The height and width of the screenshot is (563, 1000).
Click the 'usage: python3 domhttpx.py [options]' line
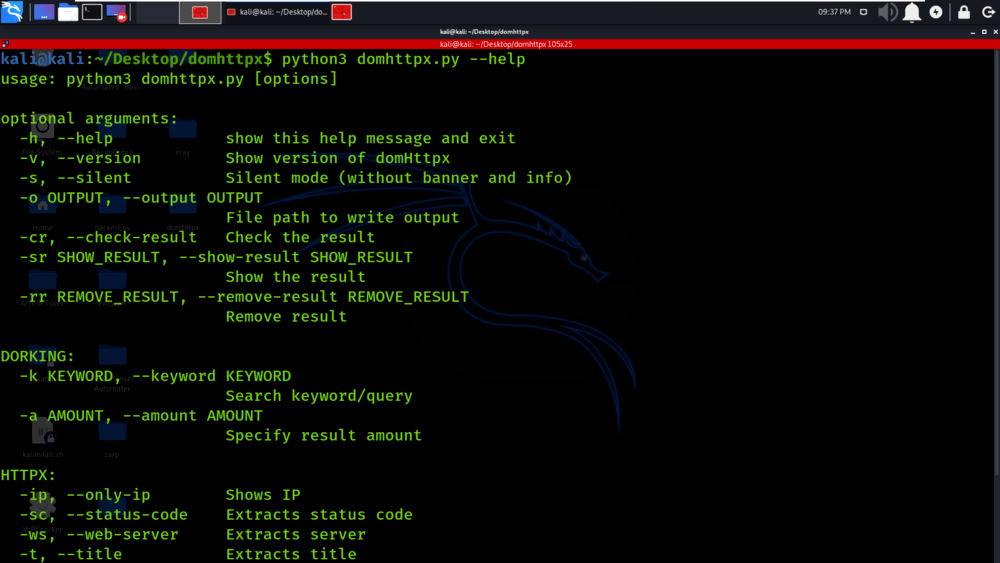169,79
